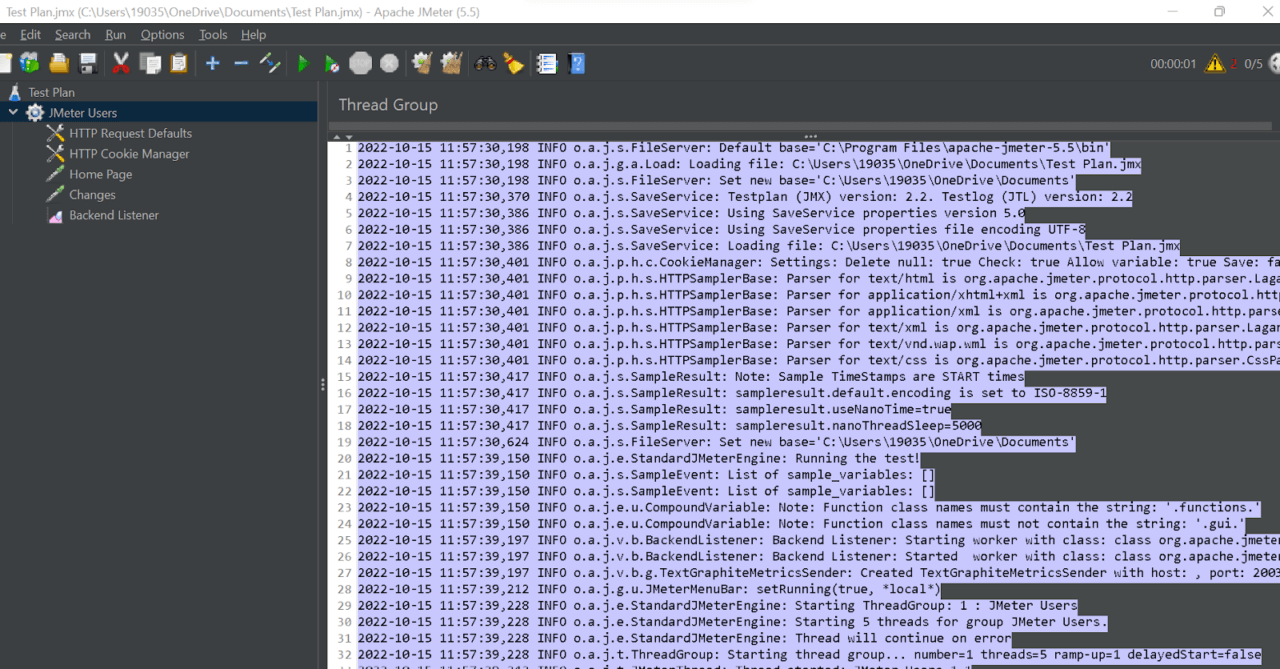1280x669 pixels.
Task: Click the Start no pauses icon
Action: click(330, 62)
